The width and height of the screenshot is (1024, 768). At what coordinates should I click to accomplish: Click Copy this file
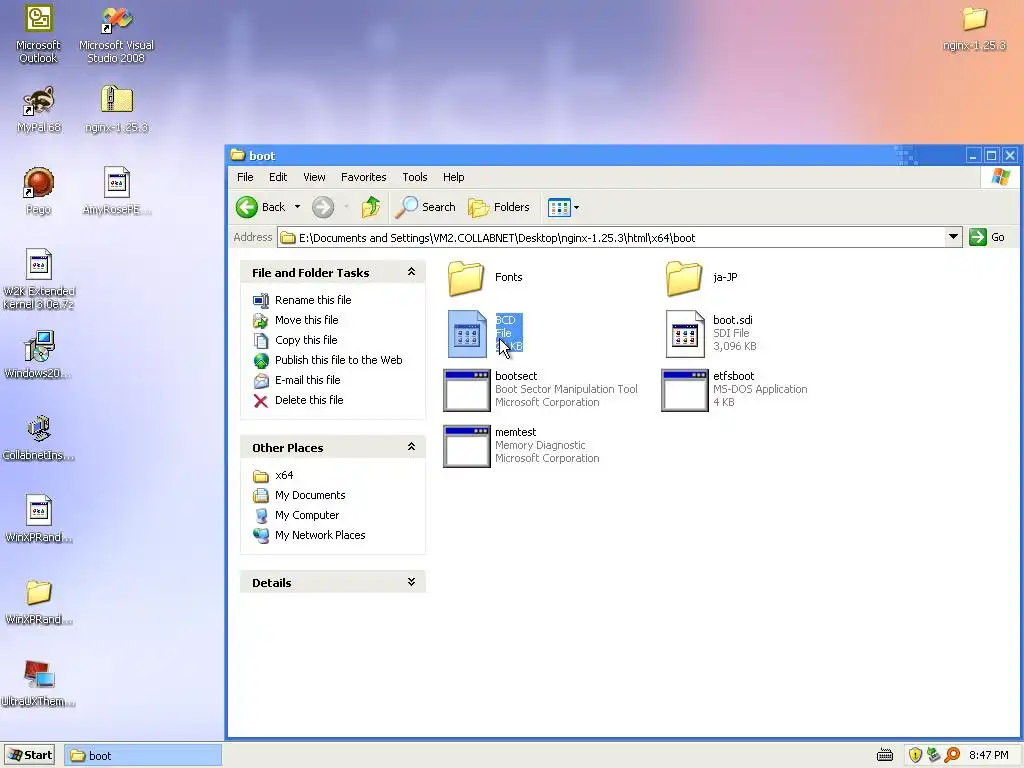[x=306, y=340]
